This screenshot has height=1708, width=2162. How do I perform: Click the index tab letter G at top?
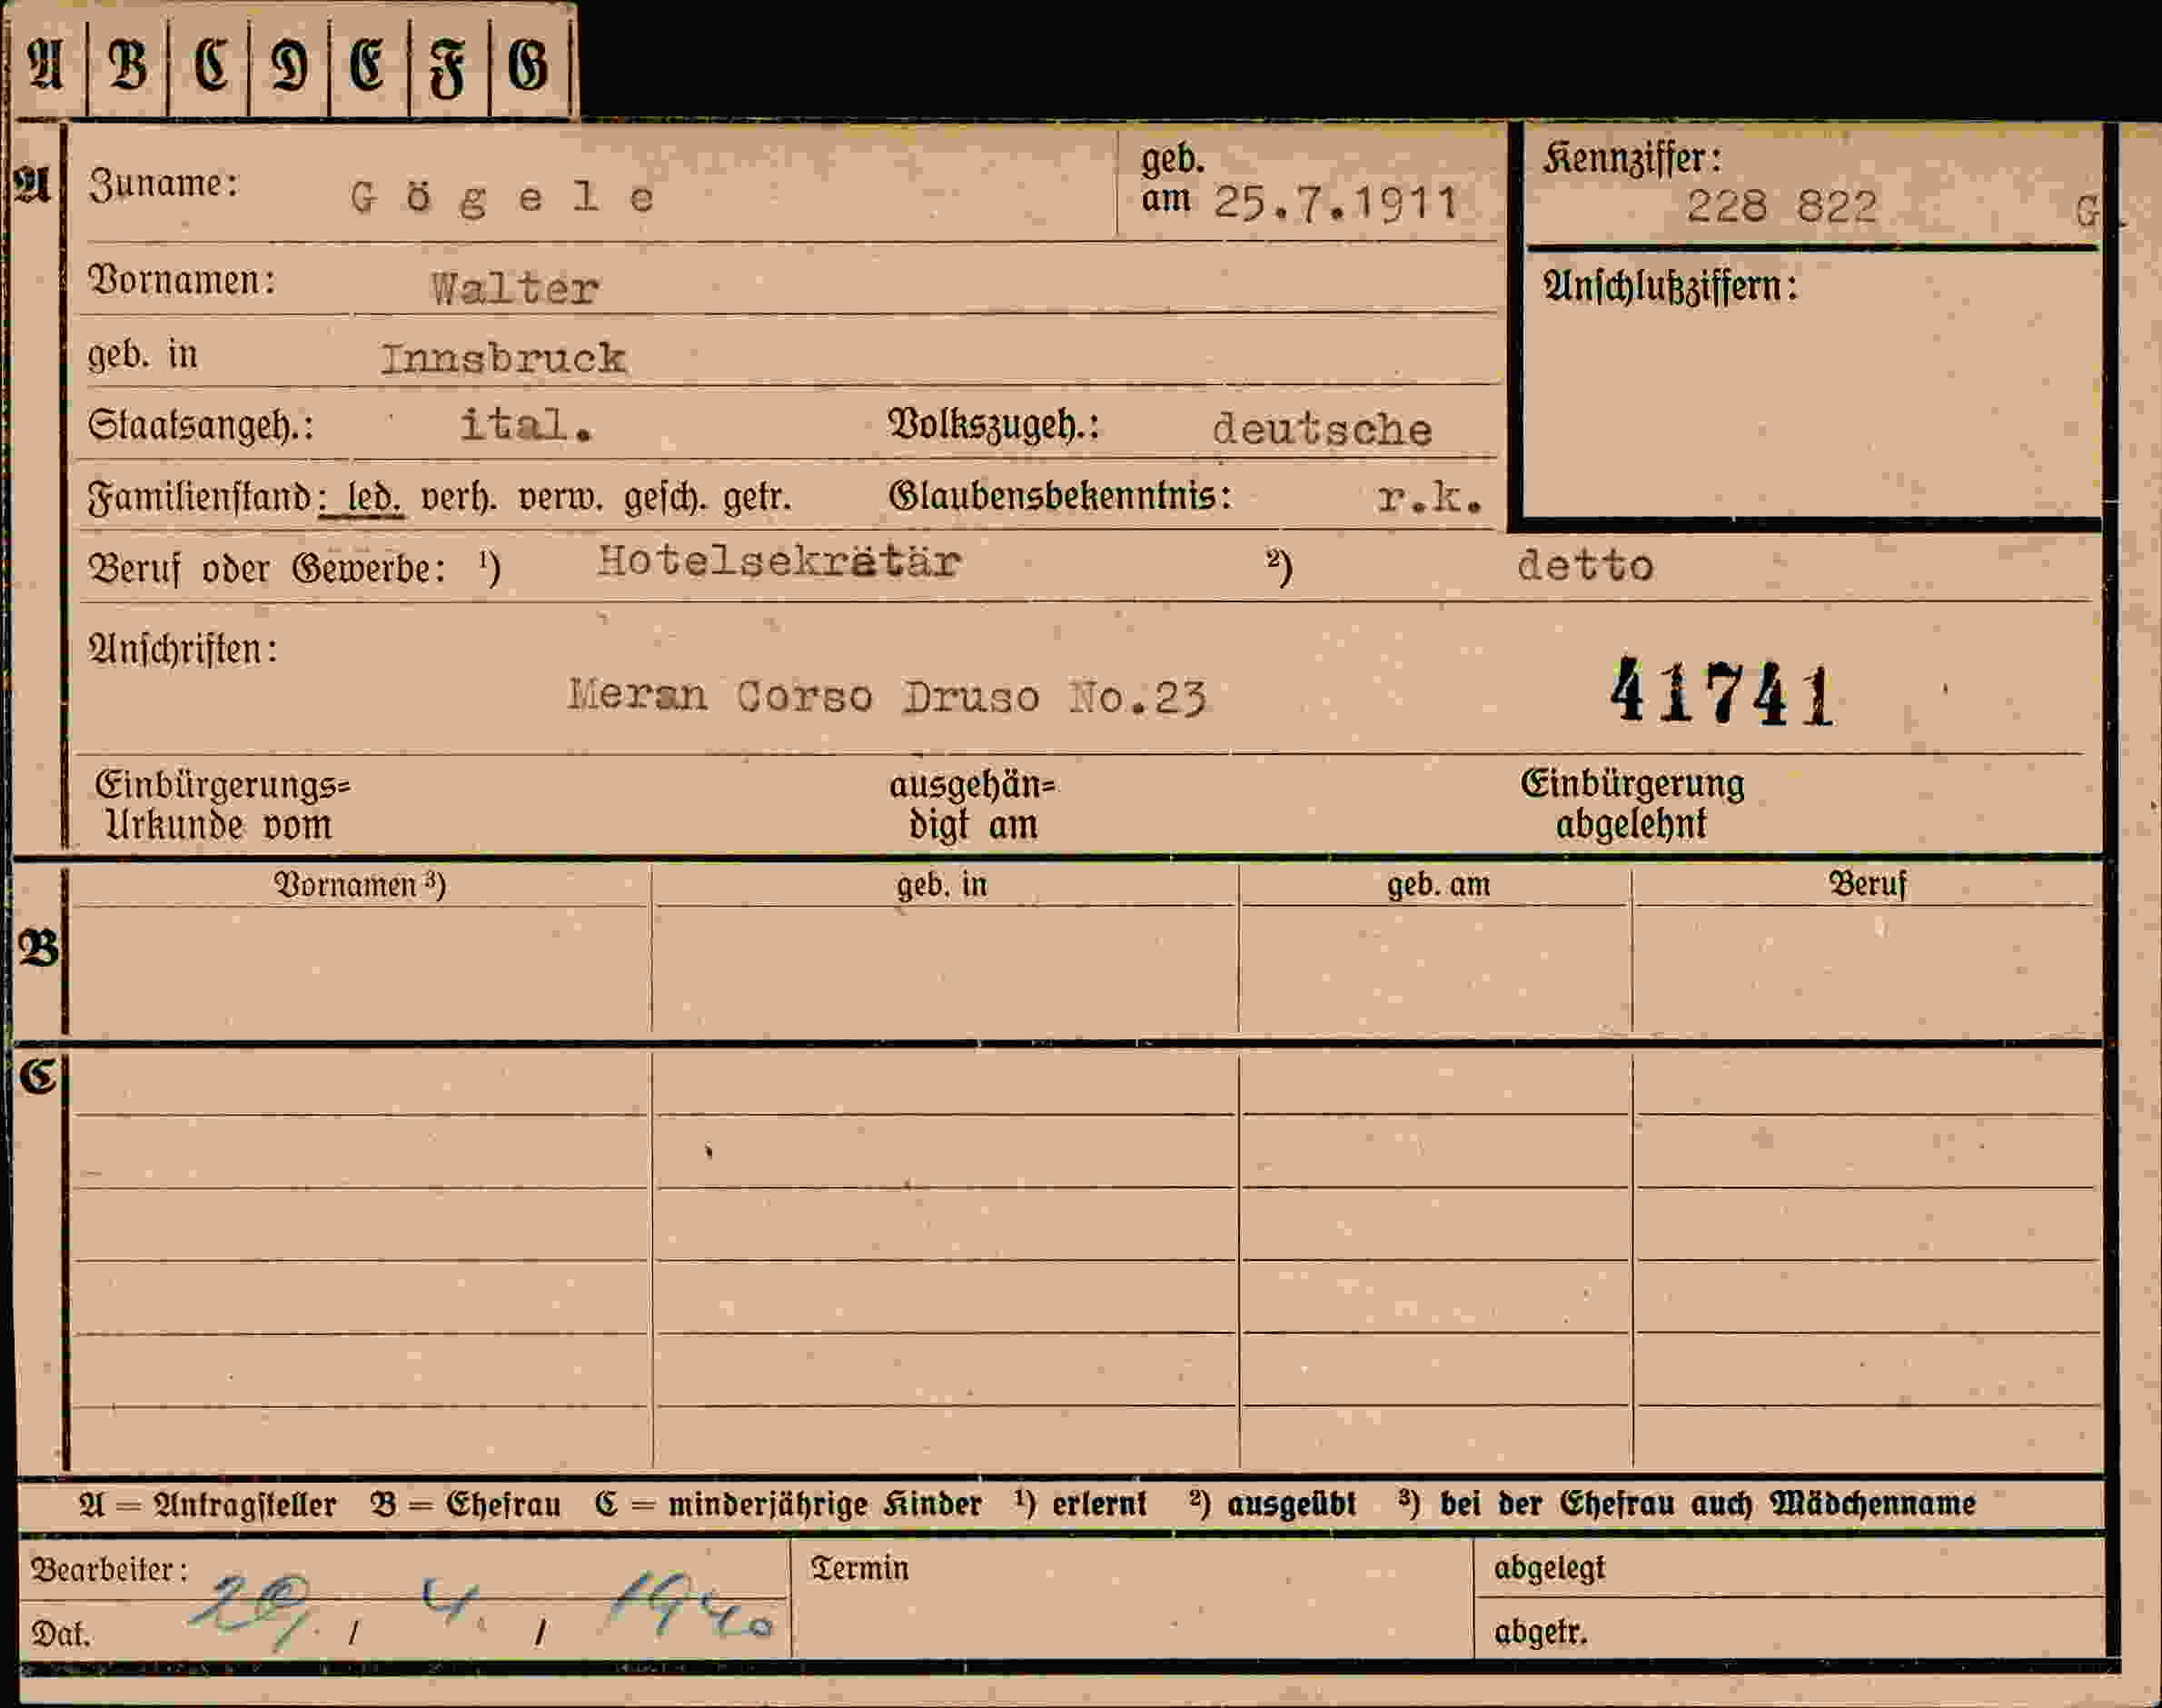[528, 66]
